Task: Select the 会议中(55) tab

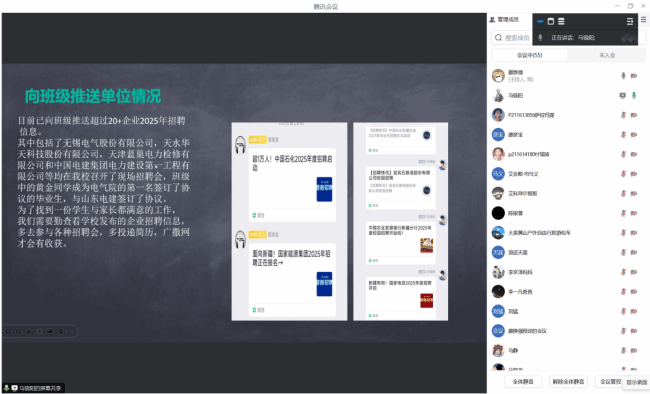Action: (x=529, y=55)
